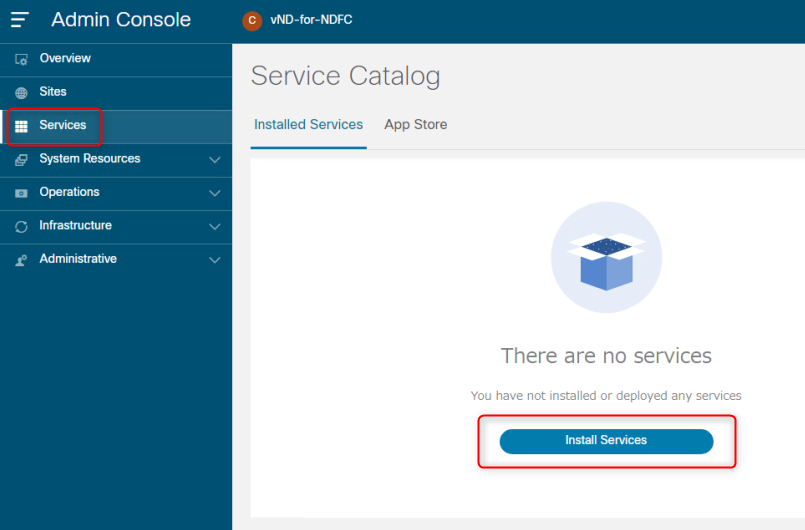Click the vND-for-NDFC cluster name
This screenshot has width=805, height=530.
pyautogui.click(x=311, y=20)
